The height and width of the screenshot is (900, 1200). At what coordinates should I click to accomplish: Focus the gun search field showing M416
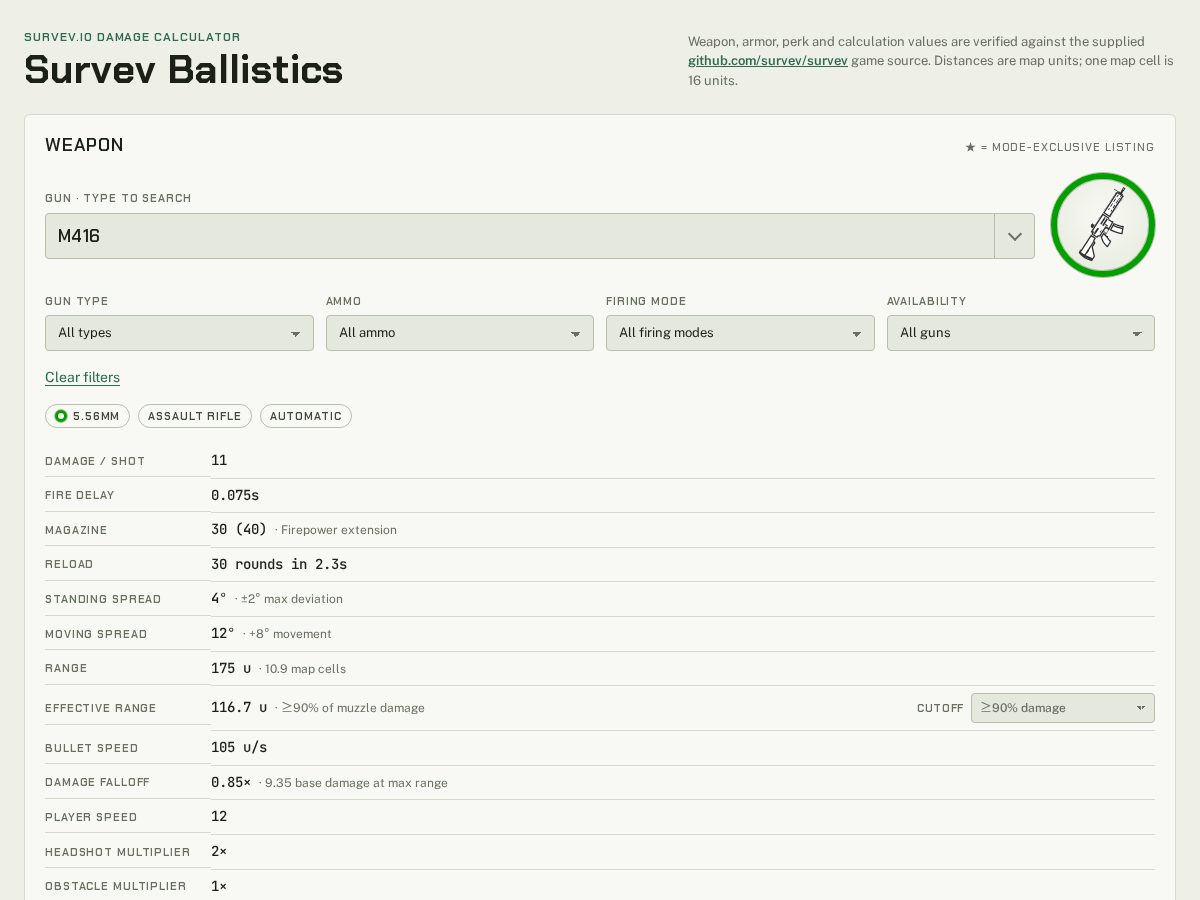[520, 236]
